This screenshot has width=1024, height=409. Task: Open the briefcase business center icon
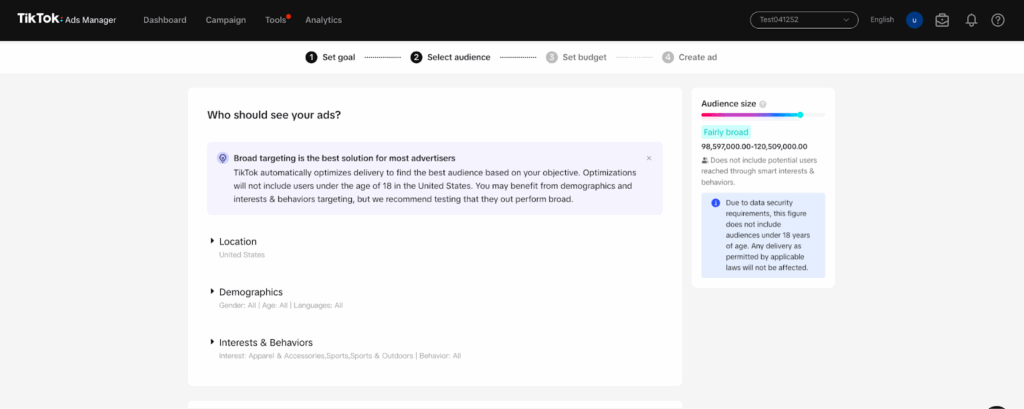coord(942,20)
